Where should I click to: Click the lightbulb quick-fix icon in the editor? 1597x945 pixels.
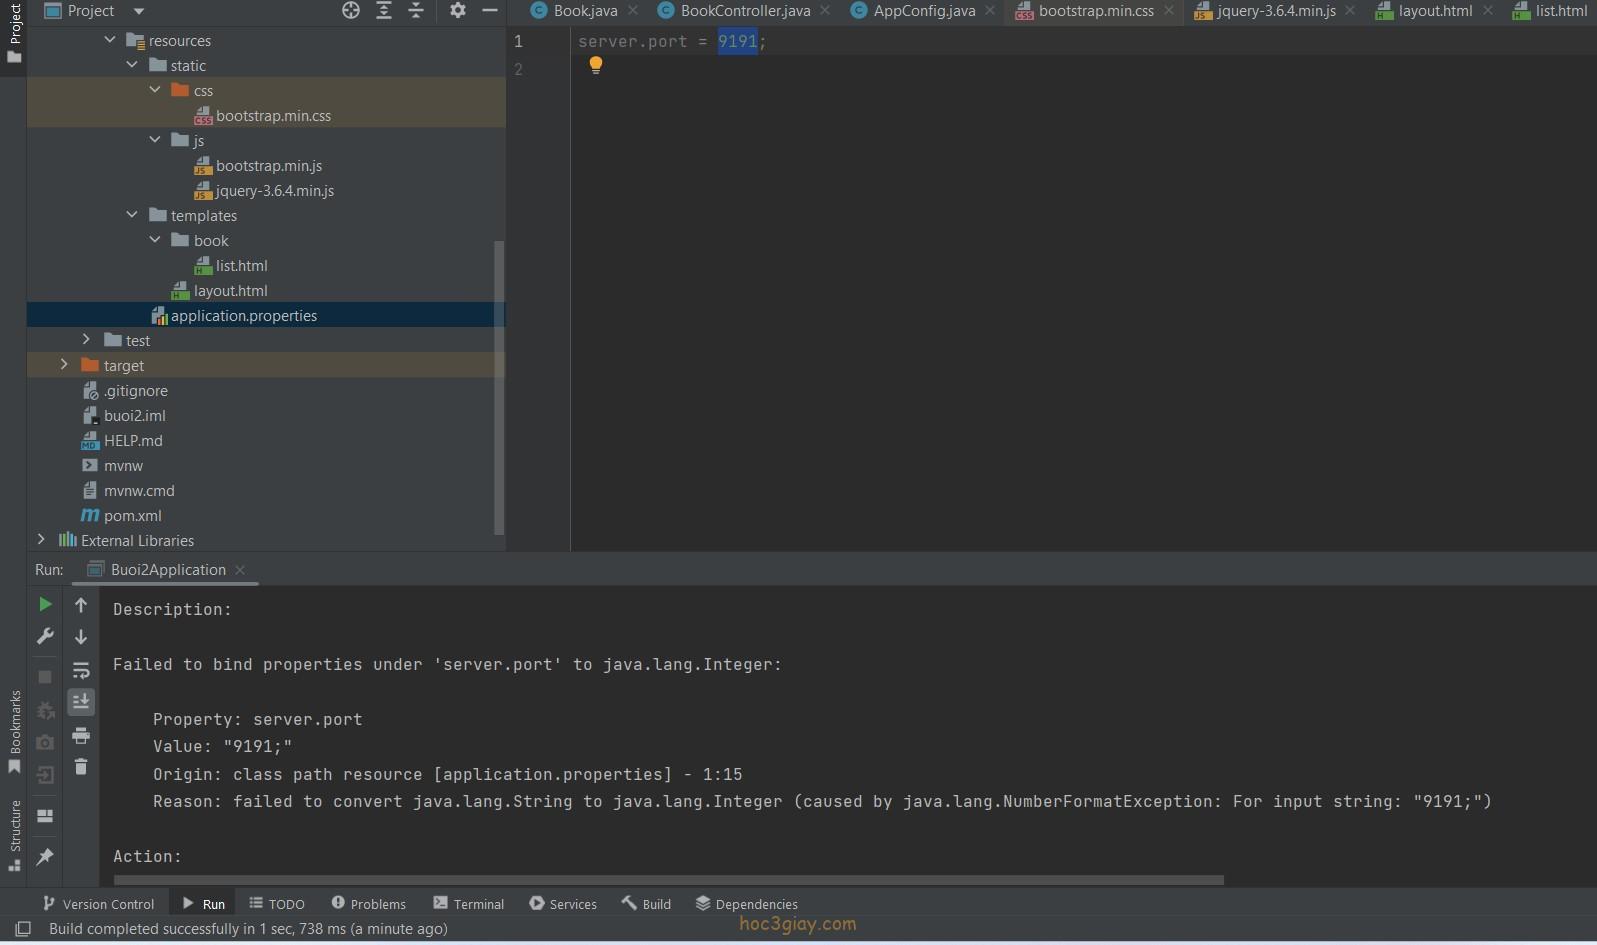[x=595, y=65]
